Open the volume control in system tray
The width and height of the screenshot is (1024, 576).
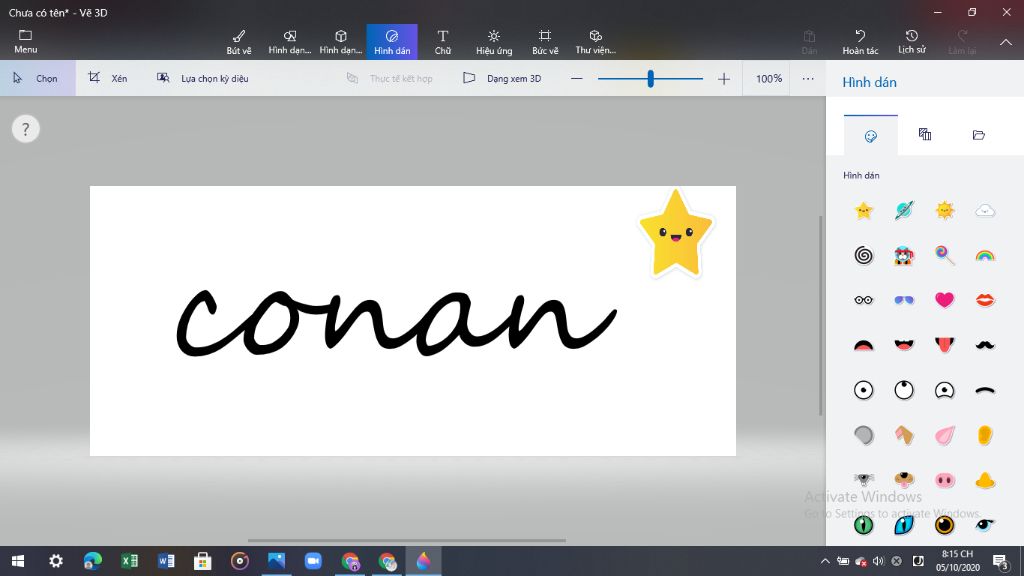point(878,561)
